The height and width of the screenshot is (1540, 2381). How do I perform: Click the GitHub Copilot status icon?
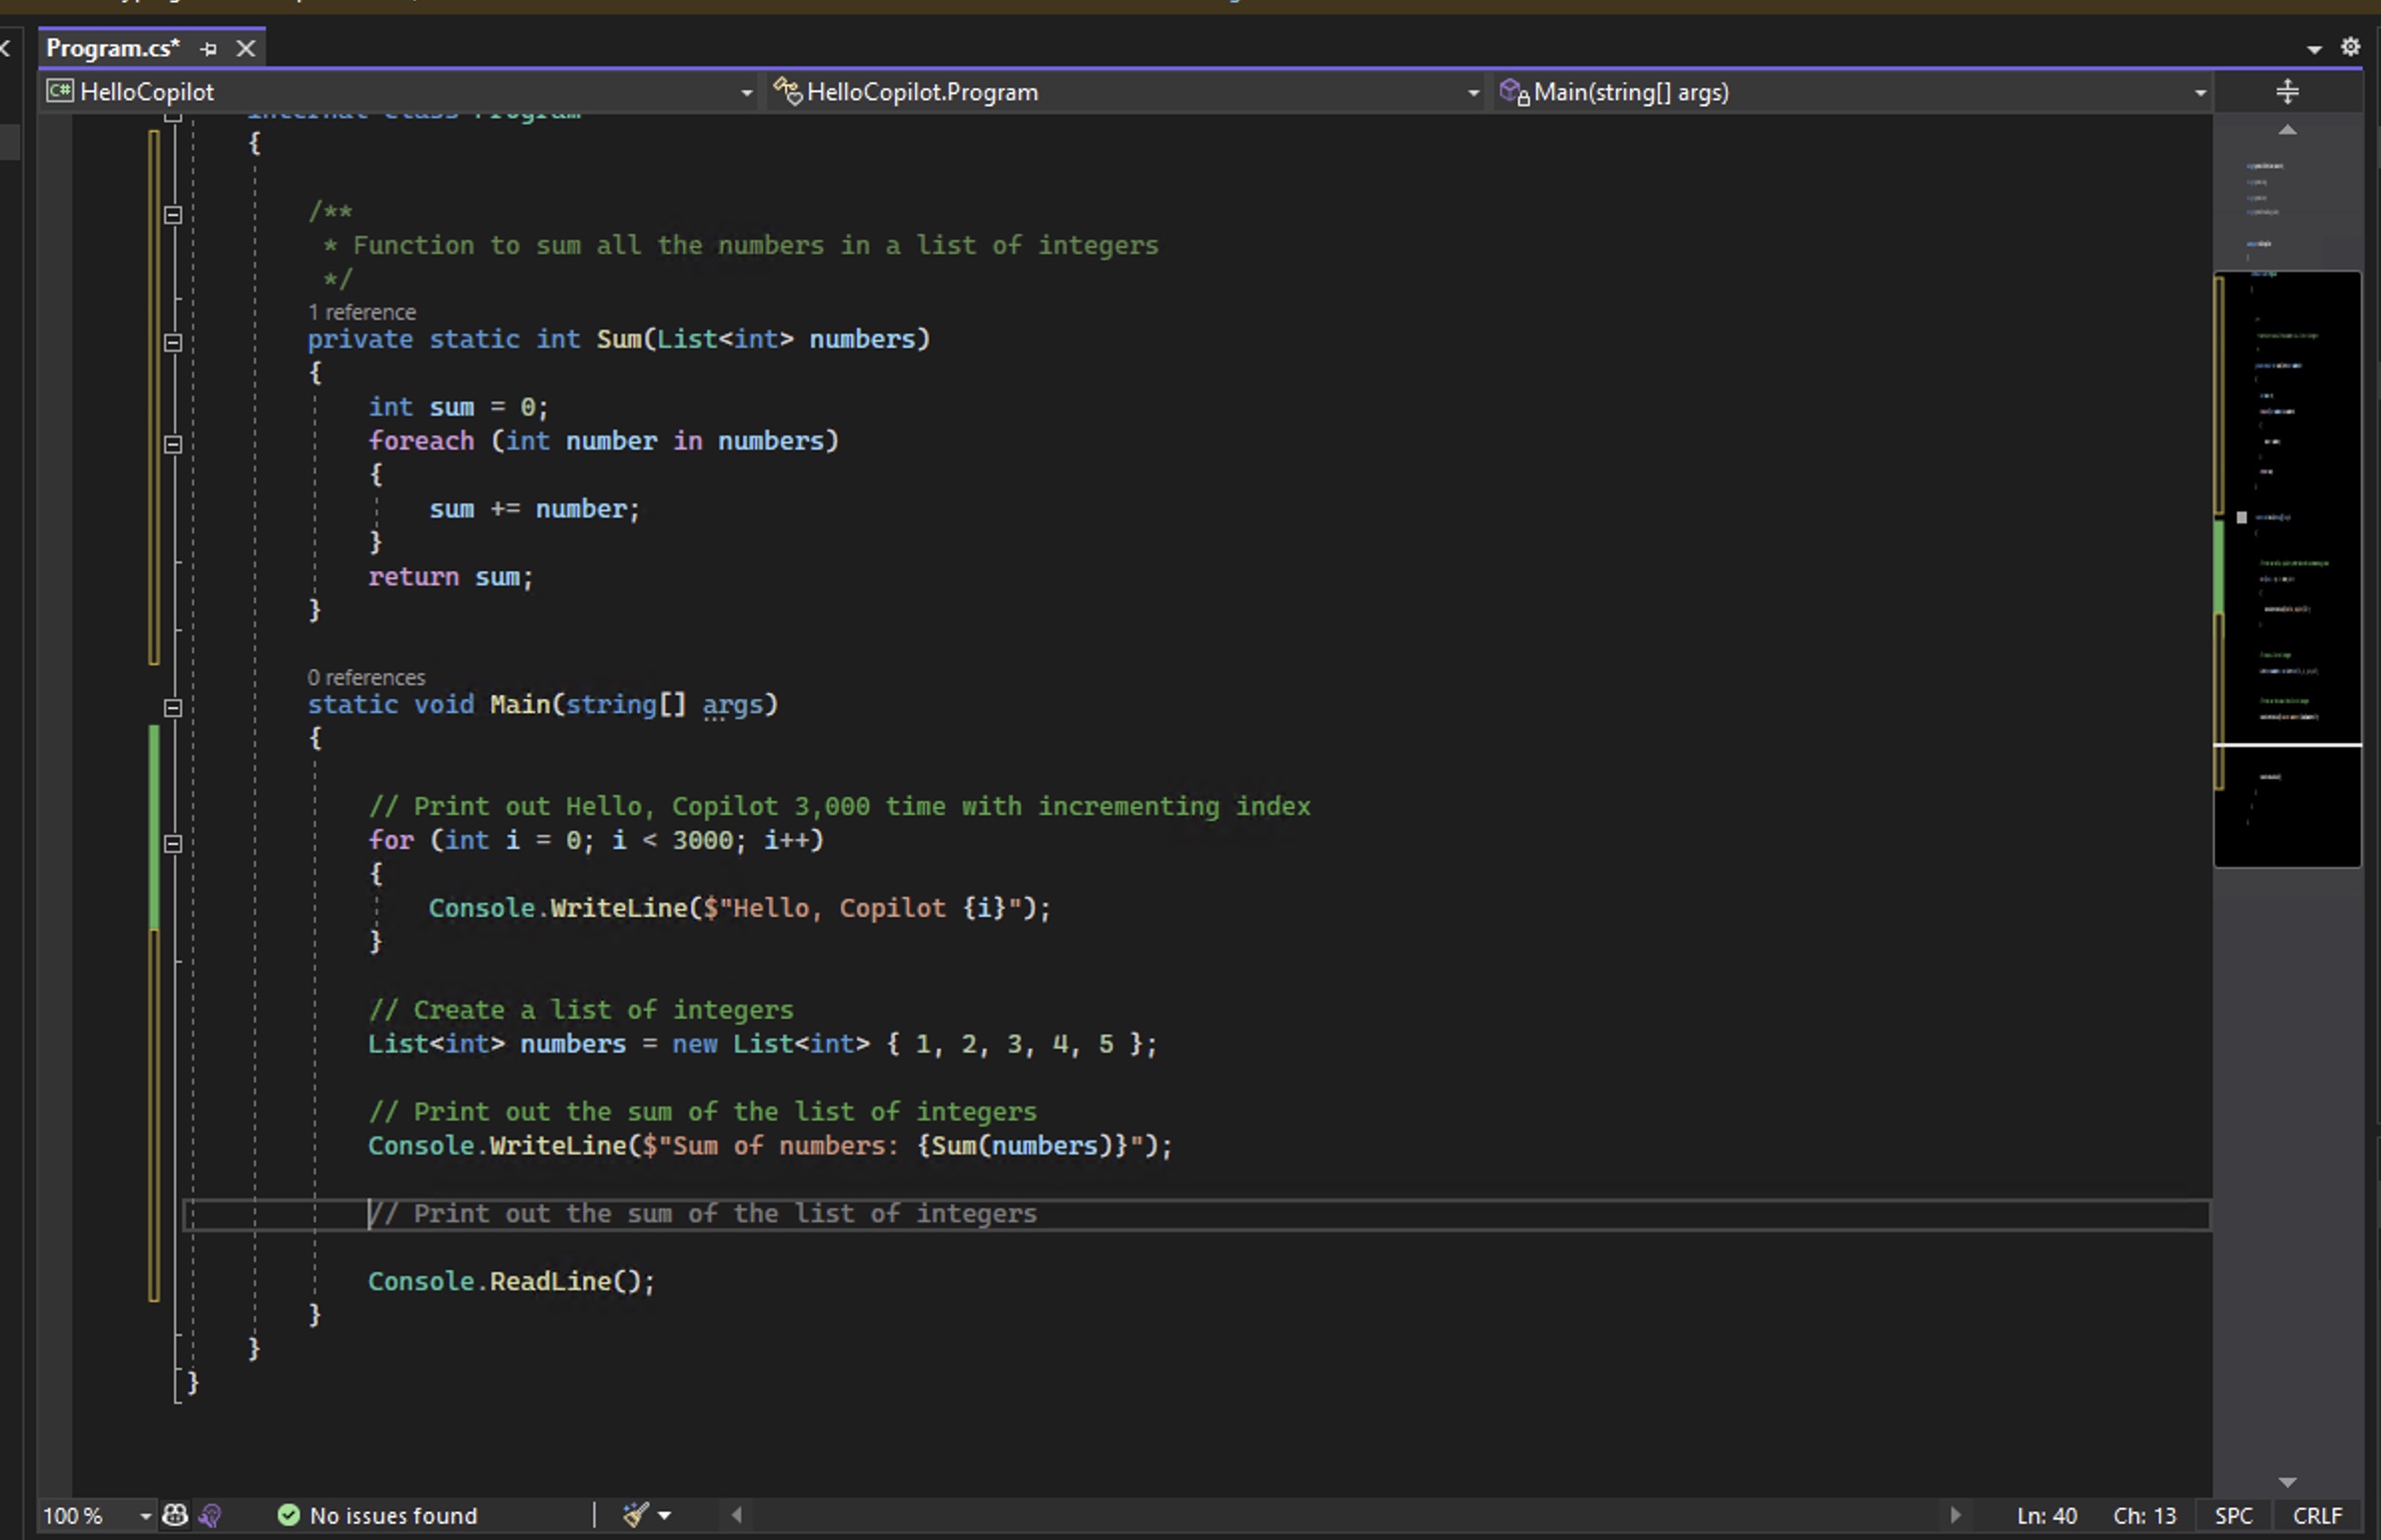tap(175, 1515)
